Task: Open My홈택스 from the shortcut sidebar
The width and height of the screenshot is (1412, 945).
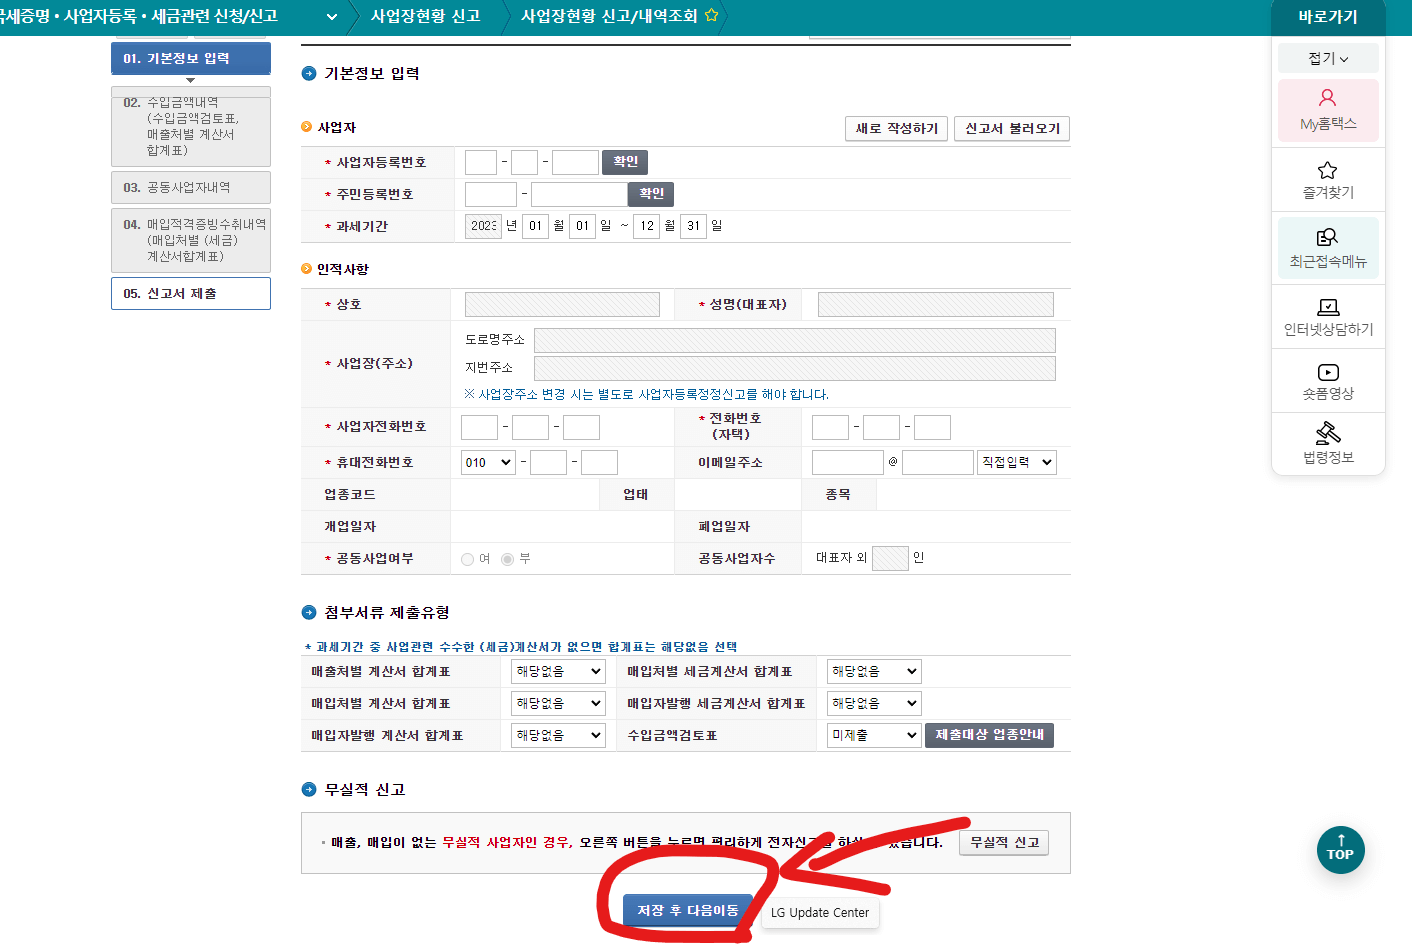Action: point(1328,110)
